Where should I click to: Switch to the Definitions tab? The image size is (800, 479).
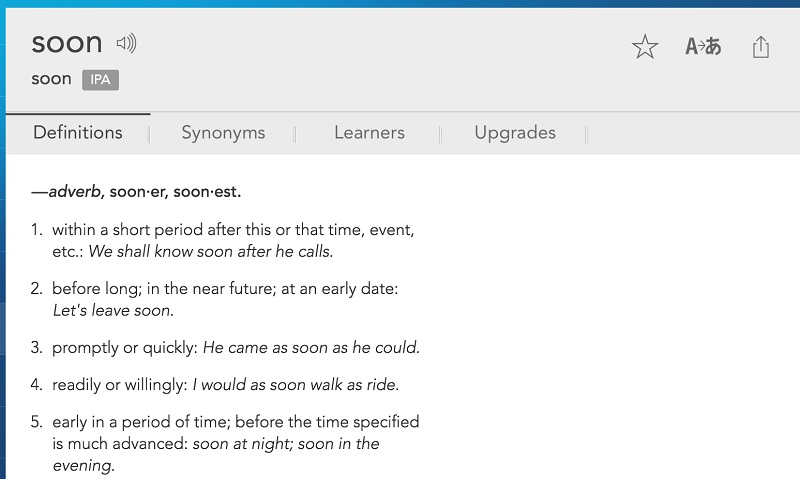78,133
